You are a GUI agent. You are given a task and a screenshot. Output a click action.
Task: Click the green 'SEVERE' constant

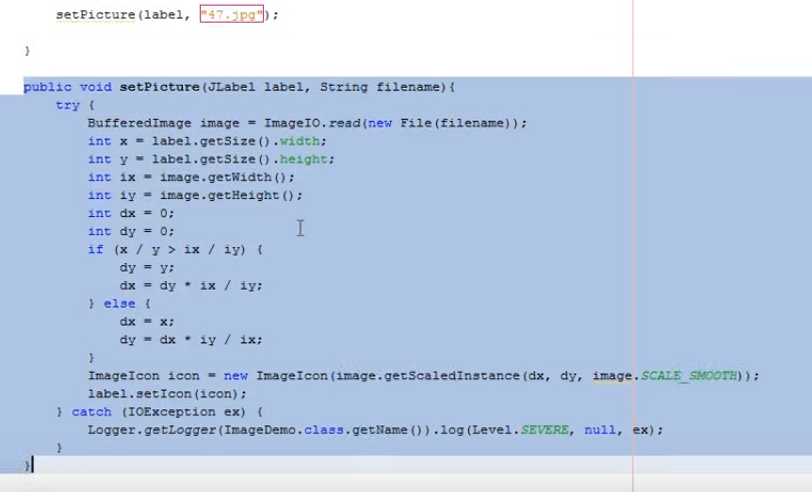(544, 430)
